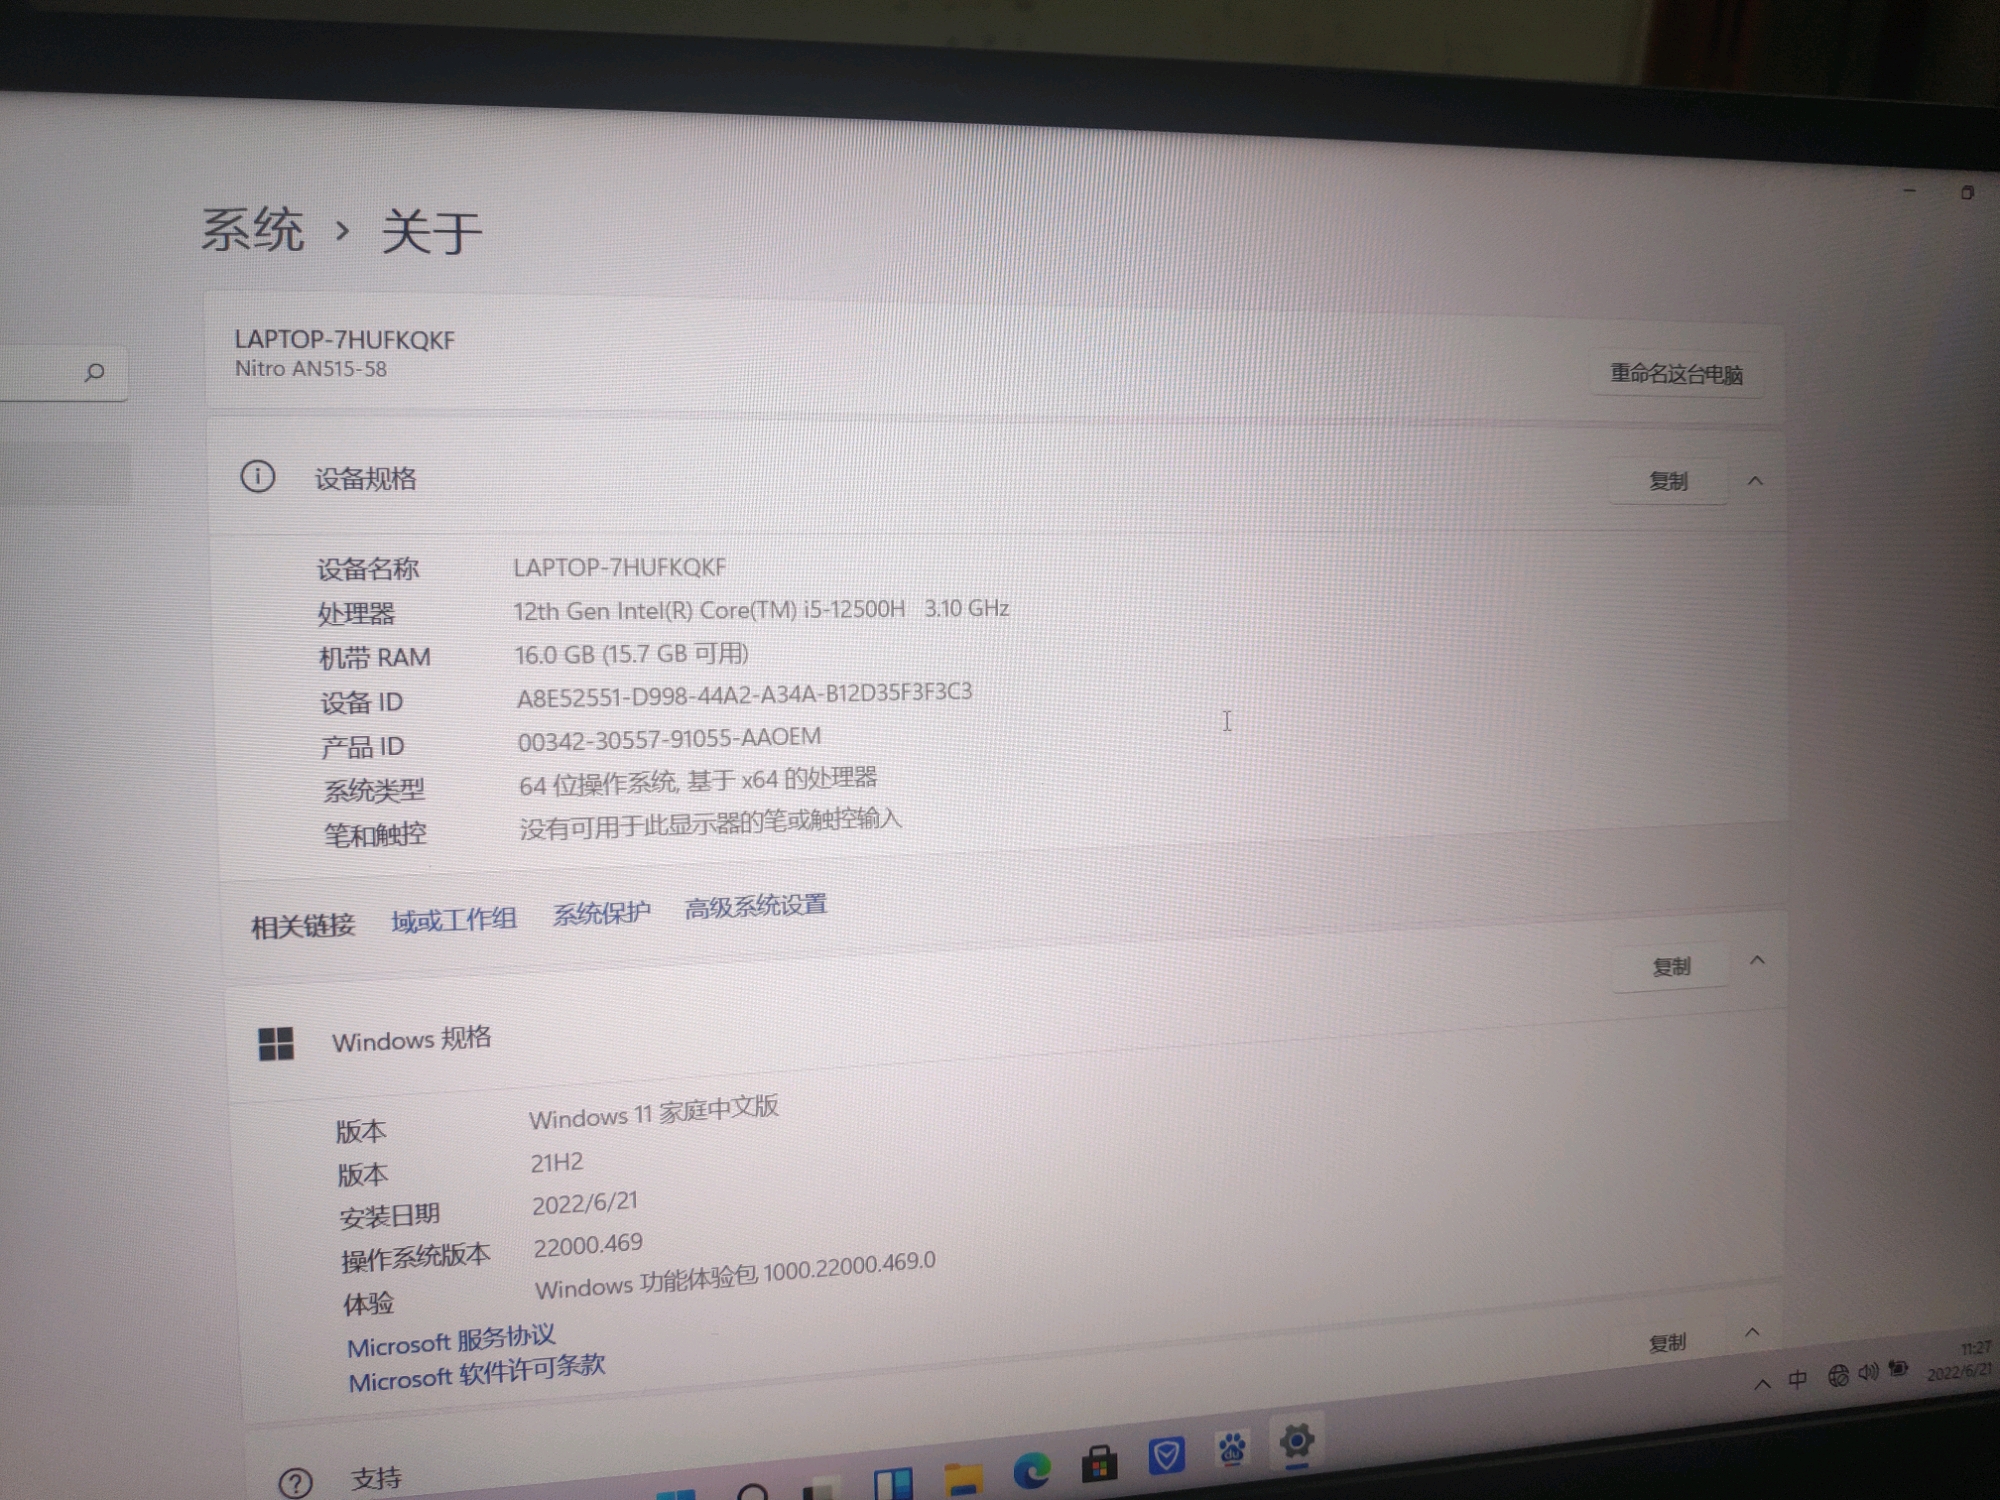Open the 系统保护 link
Image resolution: width=2000 pixels, height=1500 pixels.
point(602,912)
